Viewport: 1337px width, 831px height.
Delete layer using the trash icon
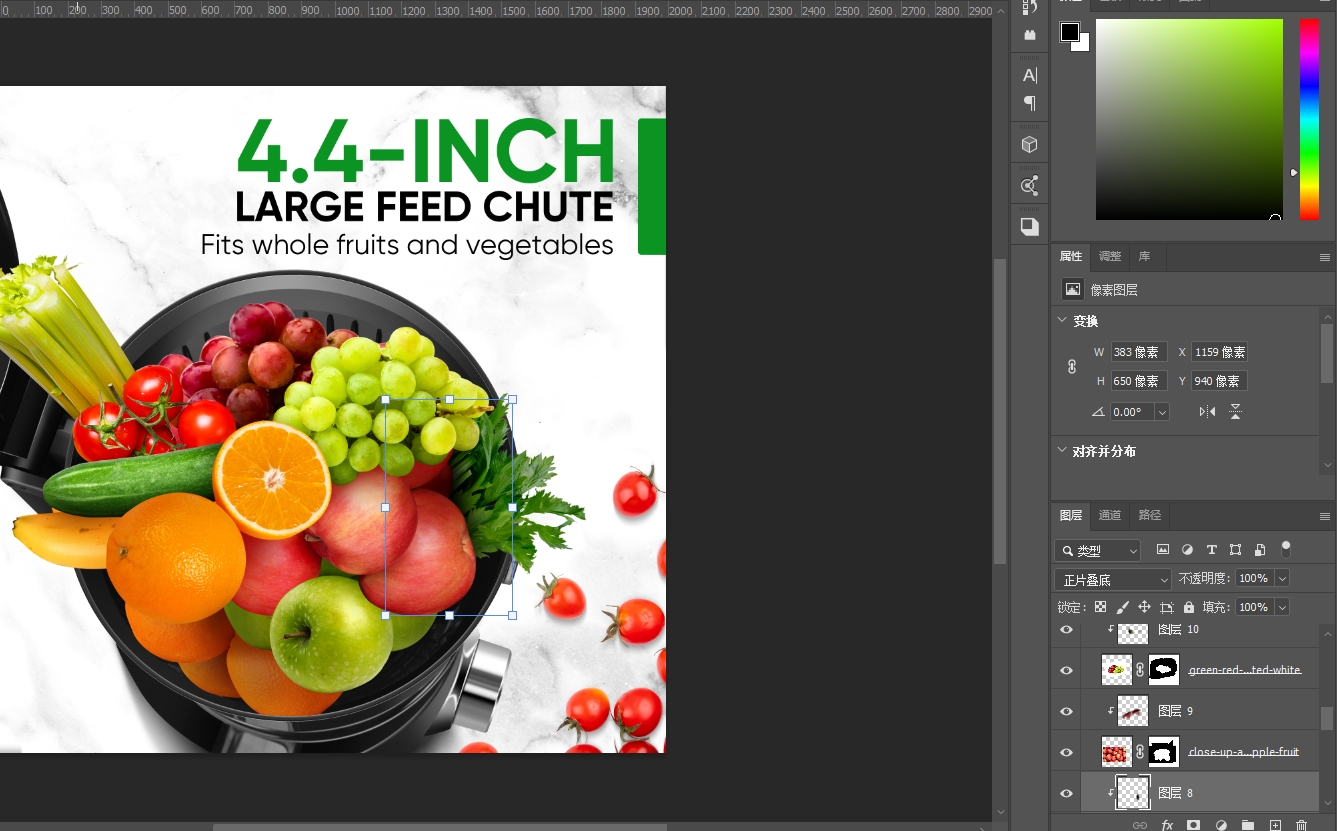(x=1301, y=825)
